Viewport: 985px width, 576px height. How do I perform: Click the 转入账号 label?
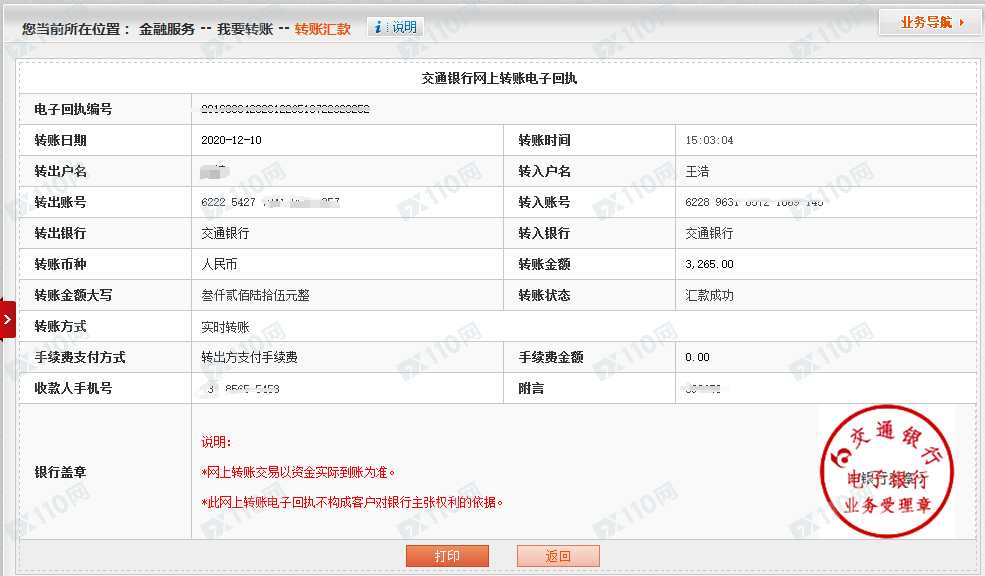coord(544,202)
